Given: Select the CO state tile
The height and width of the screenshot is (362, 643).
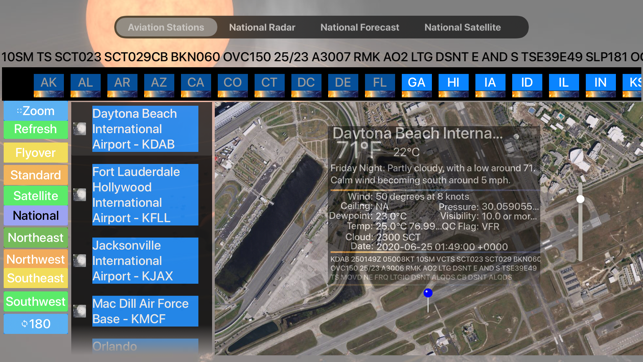Looking at the screenshot, I should [x=233, y=85].
